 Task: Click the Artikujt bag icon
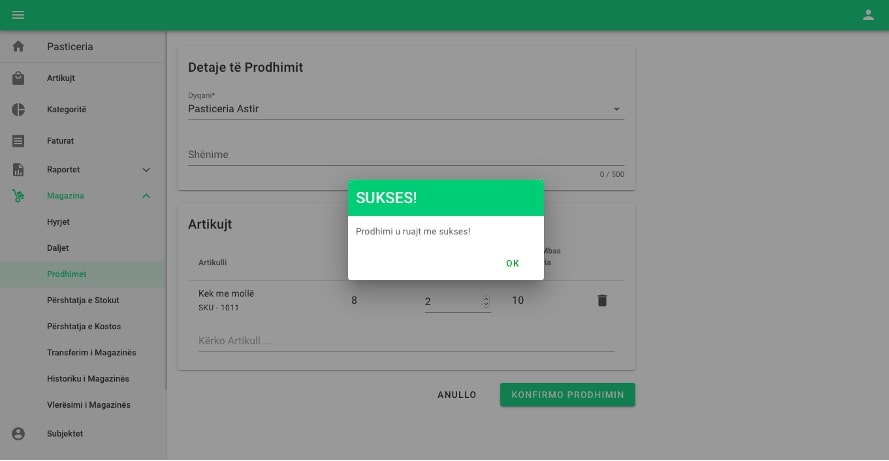click(18, 78)
